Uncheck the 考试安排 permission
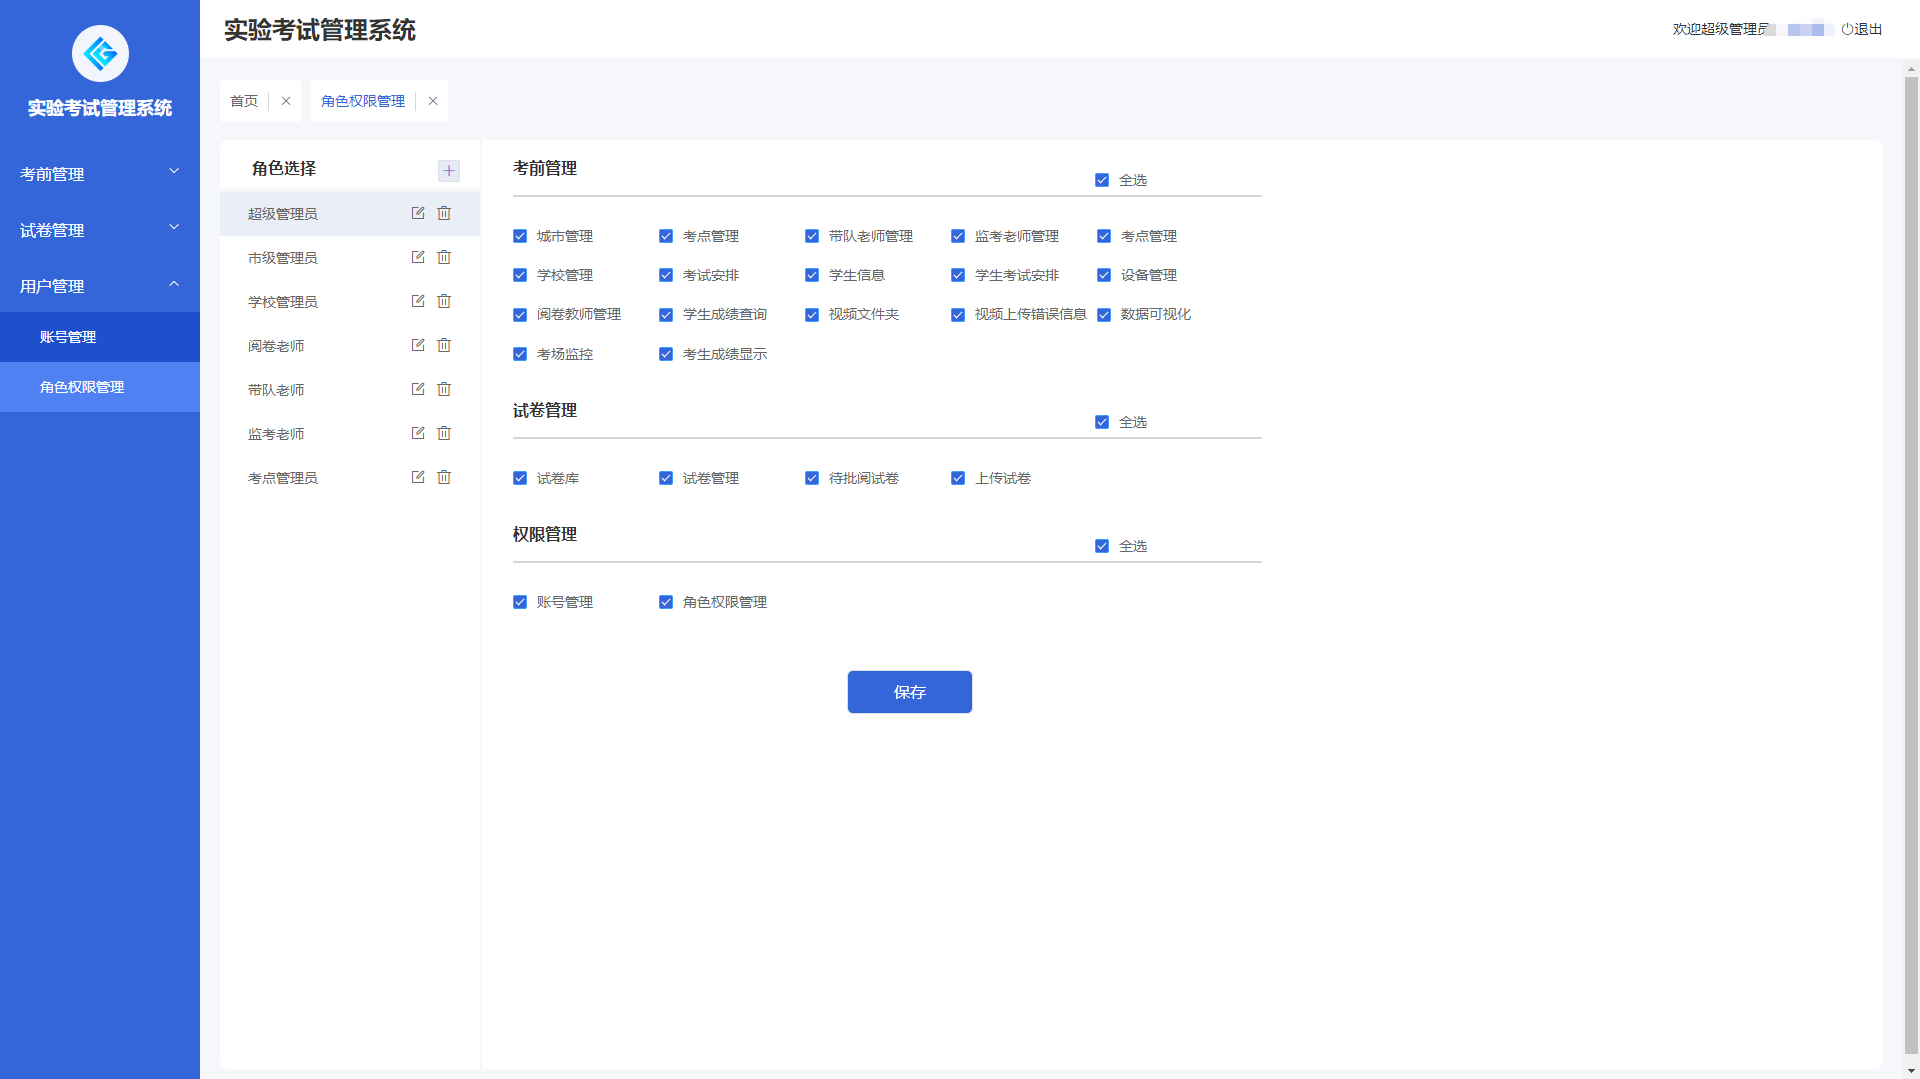This screenshot has height=1079, width=1920. [666, 275]
